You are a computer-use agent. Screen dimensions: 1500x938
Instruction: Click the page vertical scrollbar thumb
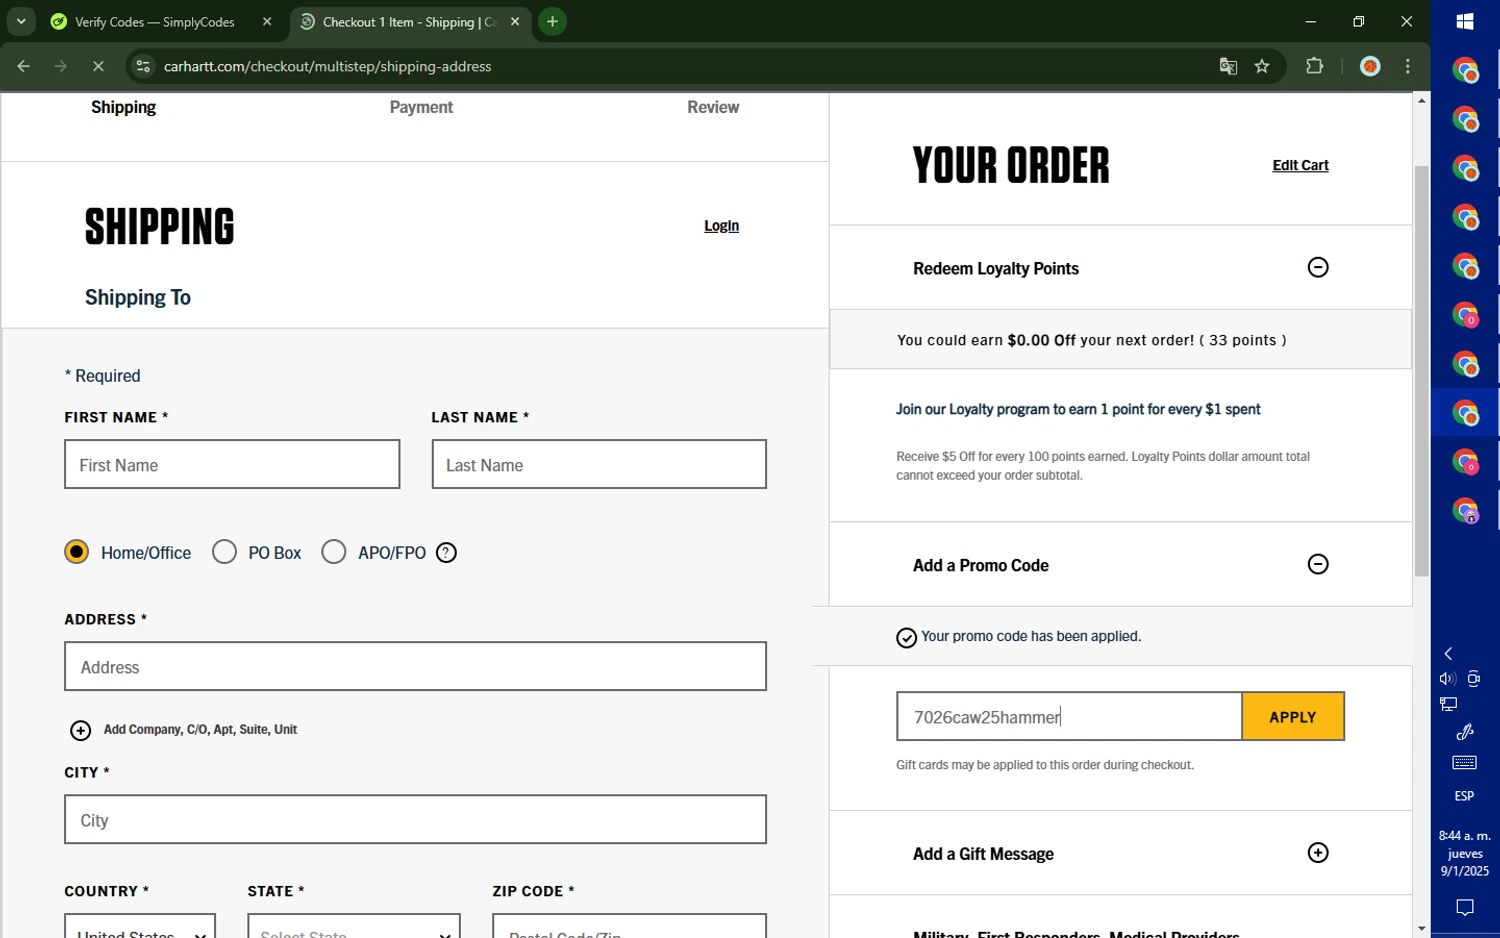[x=1421, y=371]
